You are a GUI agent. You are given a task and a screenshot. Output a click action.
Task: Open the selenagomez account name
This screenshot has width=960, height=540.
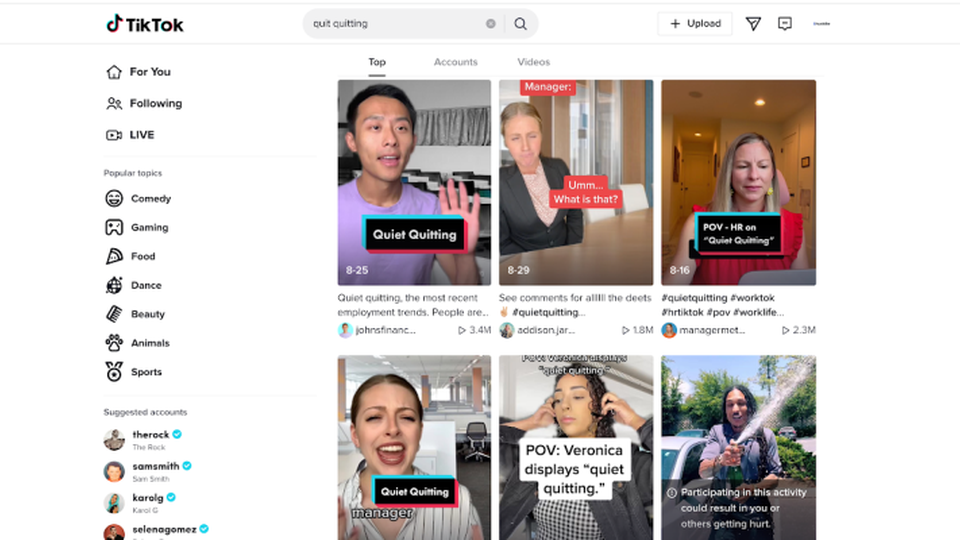click(164, 529)
